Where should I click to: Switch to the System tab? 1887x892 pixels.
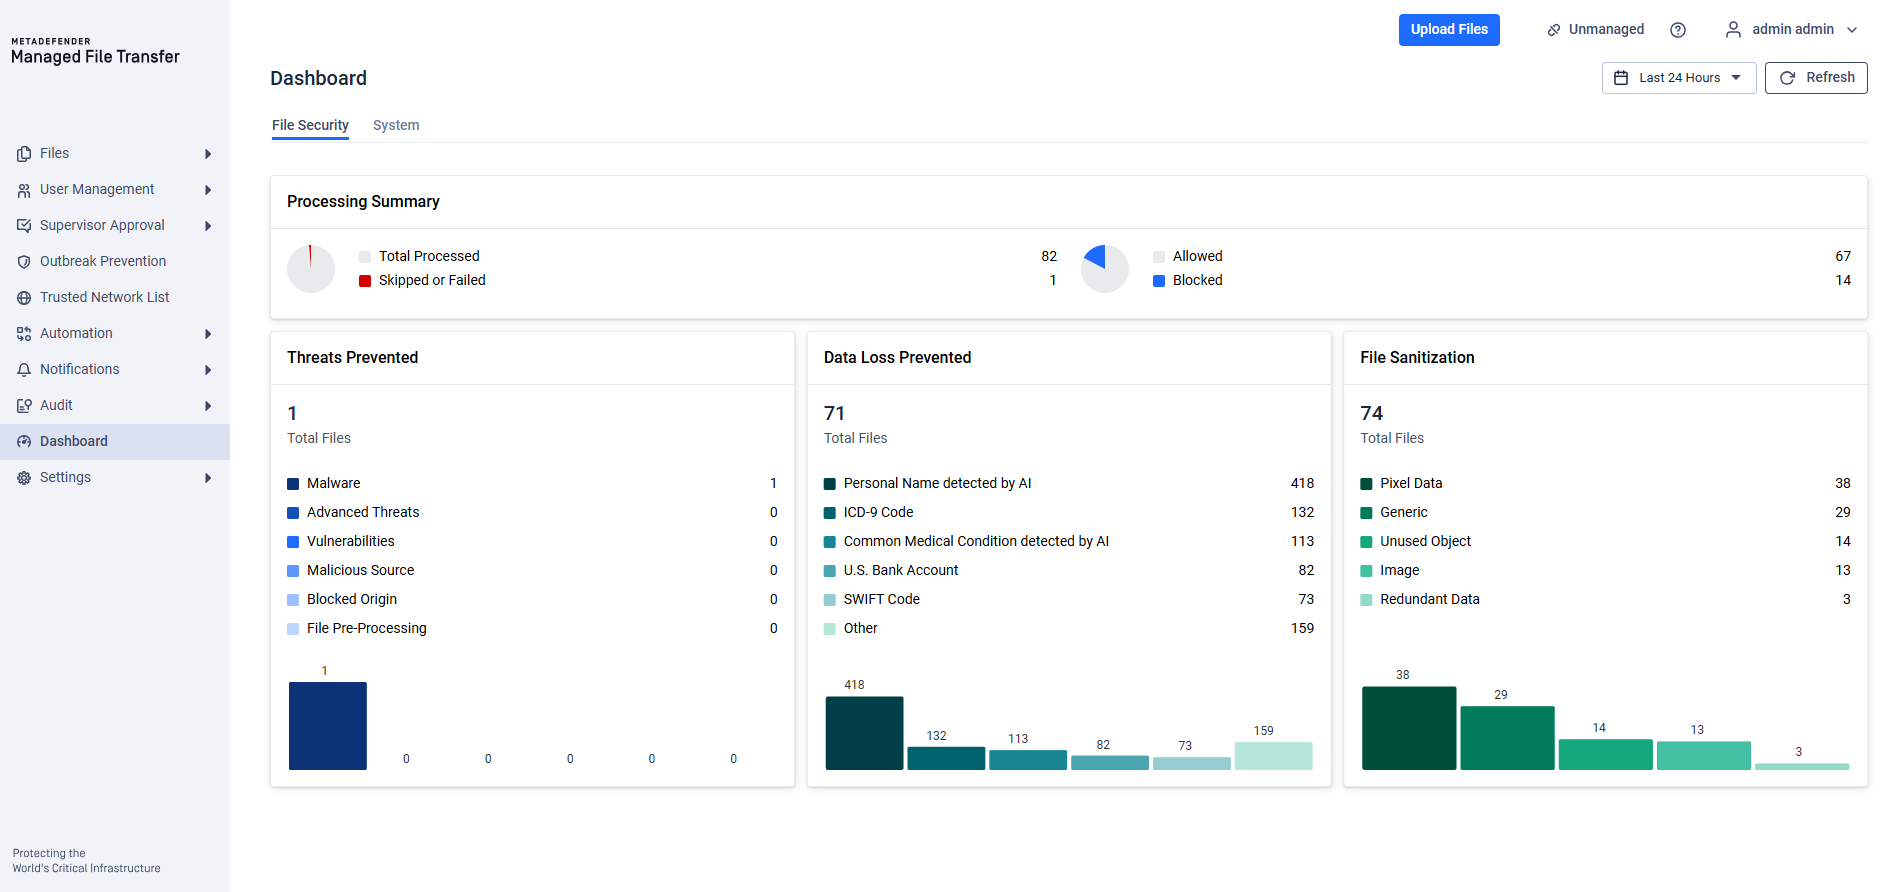click(x=396, y=125)
